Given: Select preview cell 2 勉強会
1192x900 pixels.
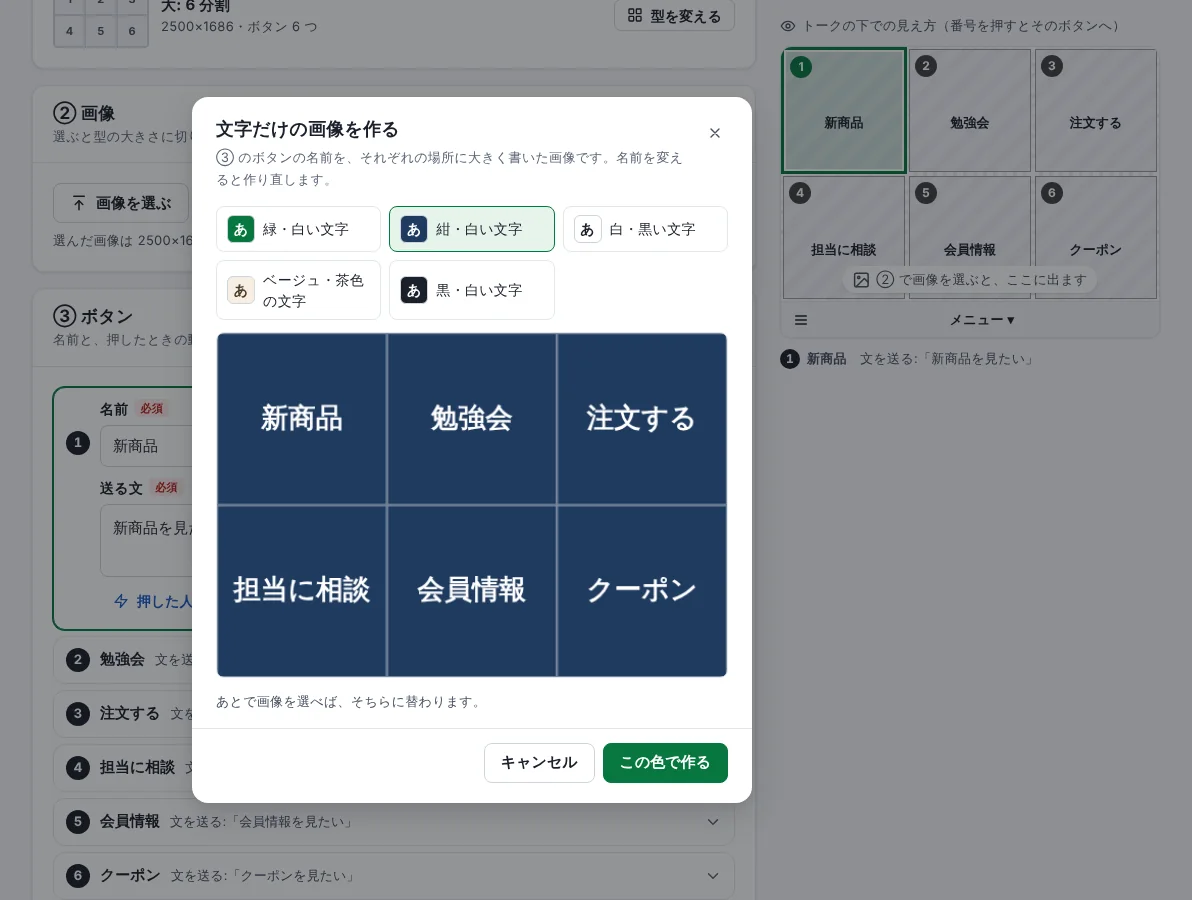Looking at the screenshot, I should (x=969, y=111).
